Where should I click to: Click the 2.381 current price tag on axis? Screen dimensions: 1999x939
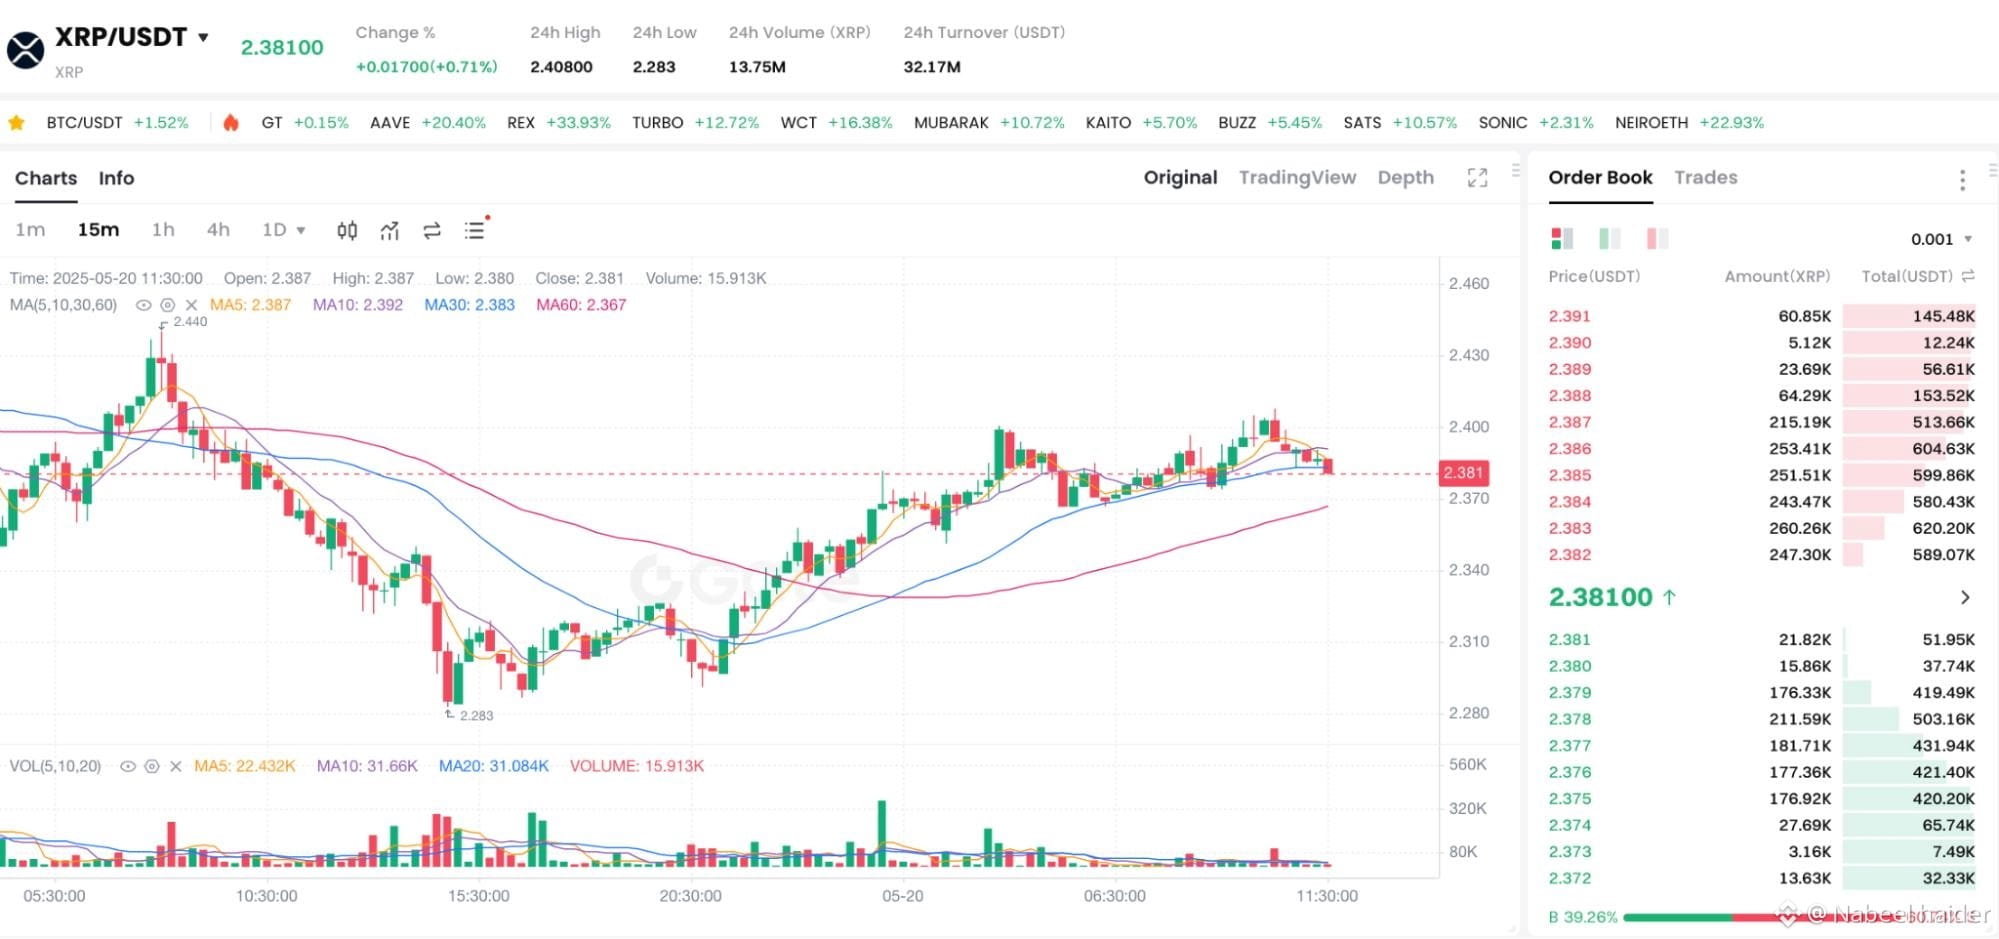(x=1464, y=473)
